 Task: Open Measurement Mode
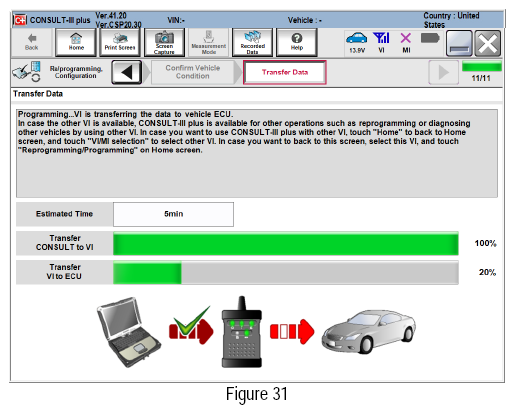coord(209,42)
